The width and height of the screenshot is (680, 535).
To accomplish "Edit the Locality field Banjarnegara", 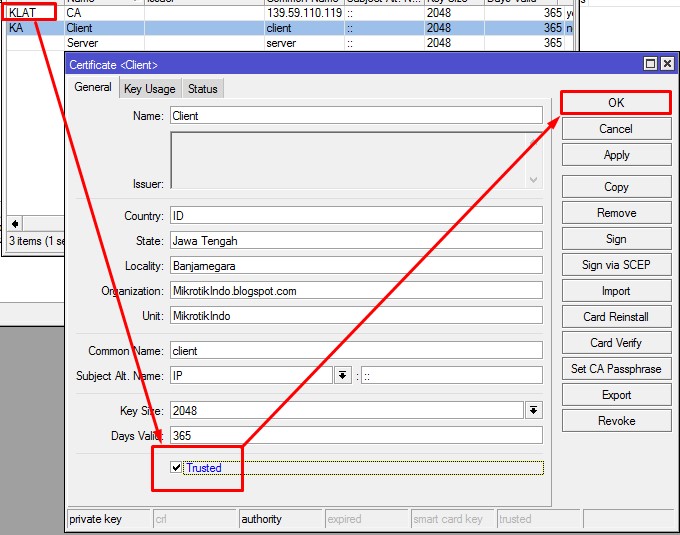I will (356, 266).
